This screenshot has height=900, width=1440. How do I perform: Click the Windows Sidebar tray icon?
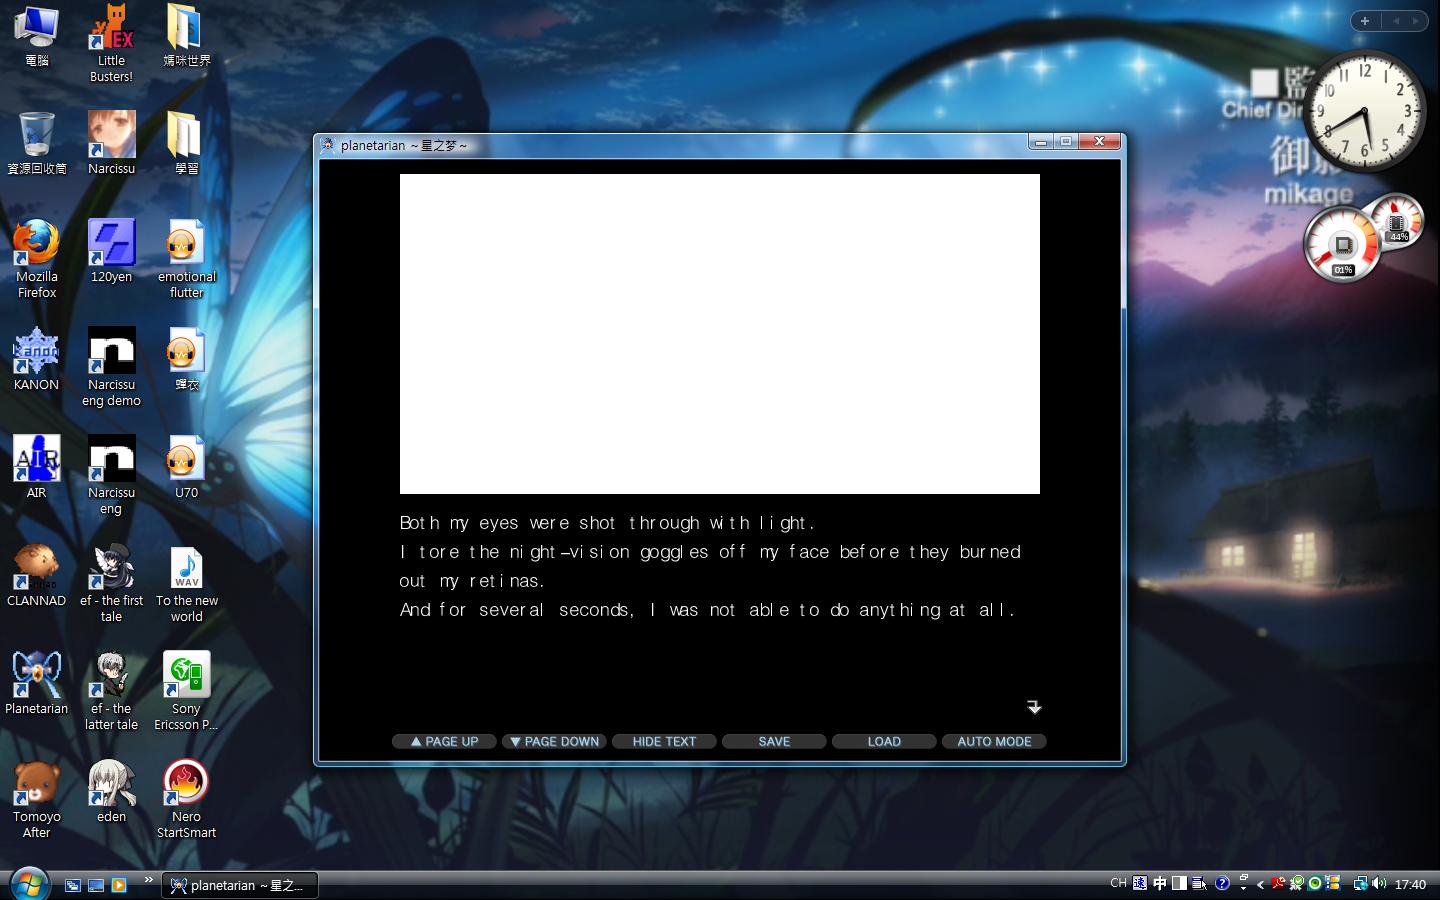(1332, 883)
